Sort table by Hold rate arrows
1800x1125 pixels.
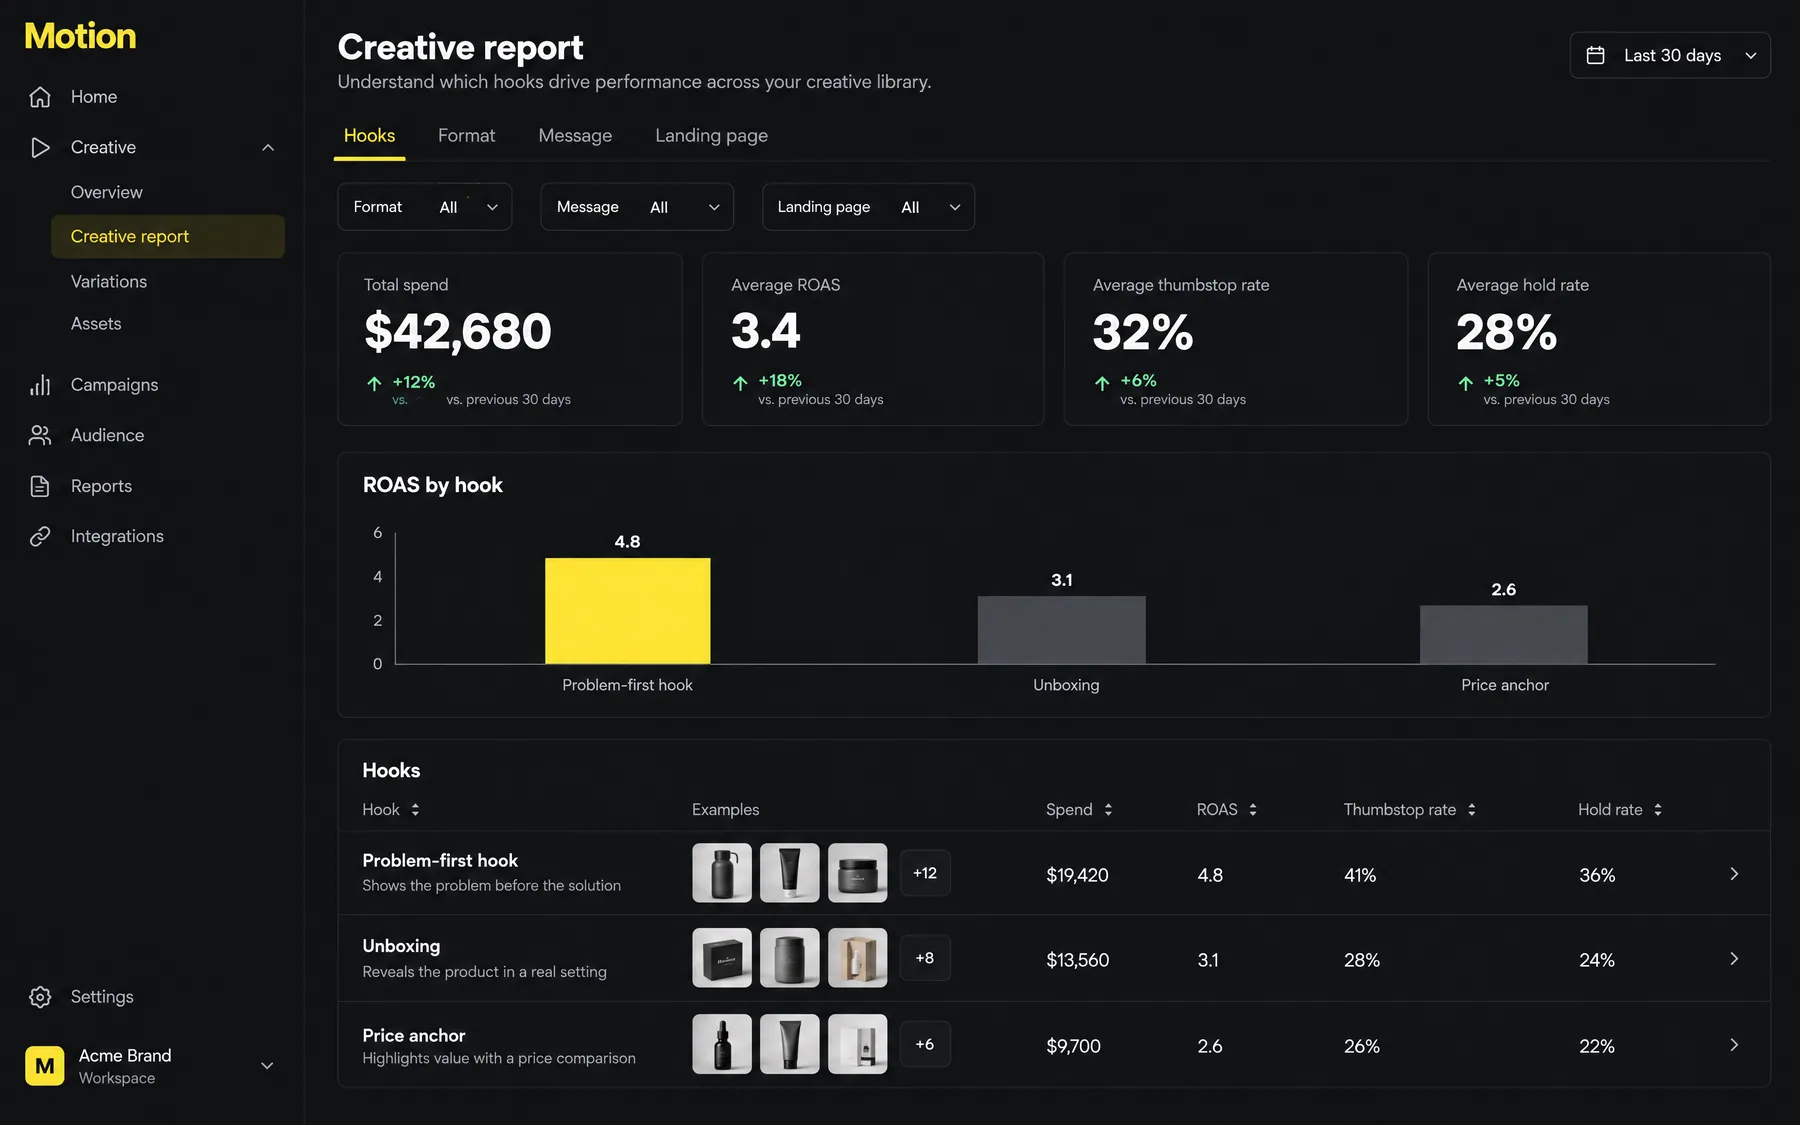click(1658, 810)
